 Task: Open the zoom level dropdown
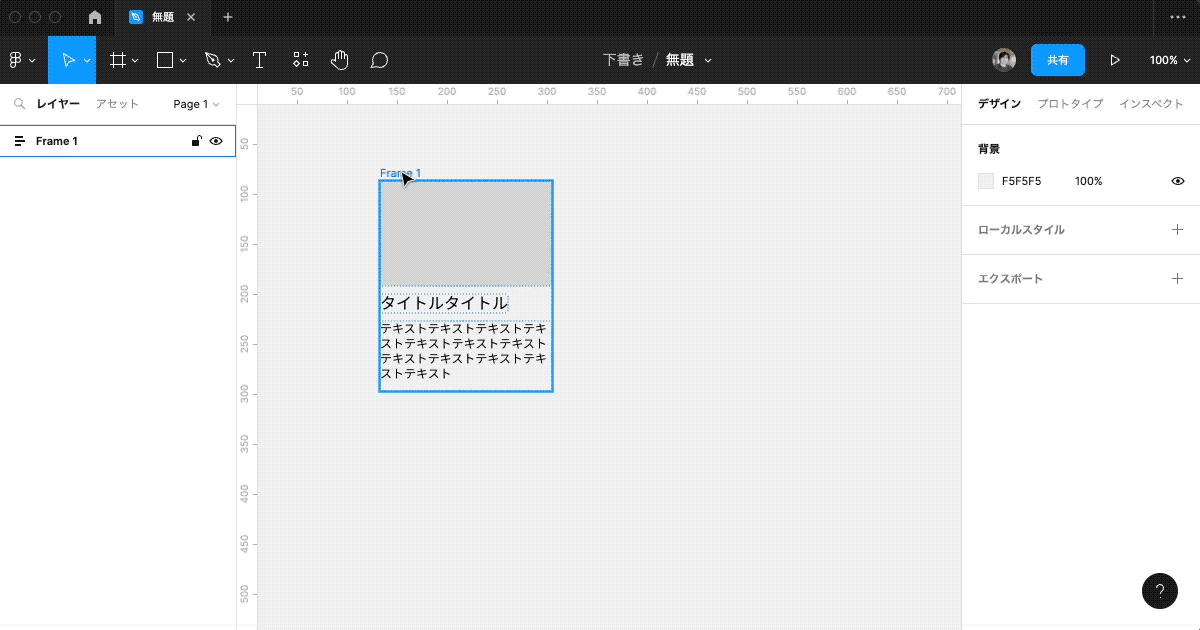point(1168,59)
